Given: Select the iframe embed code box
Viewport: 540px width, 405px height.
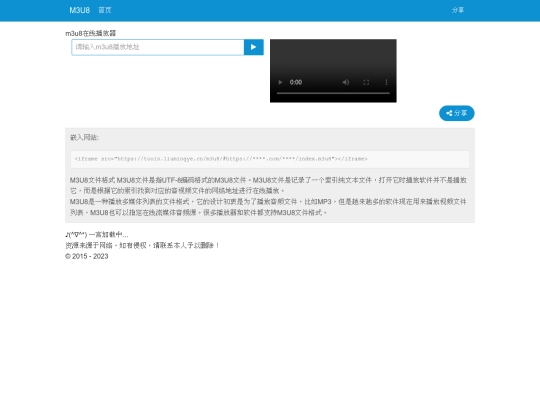Looking at the screenshot, I should pyautogui.click(x=270, y=159).
